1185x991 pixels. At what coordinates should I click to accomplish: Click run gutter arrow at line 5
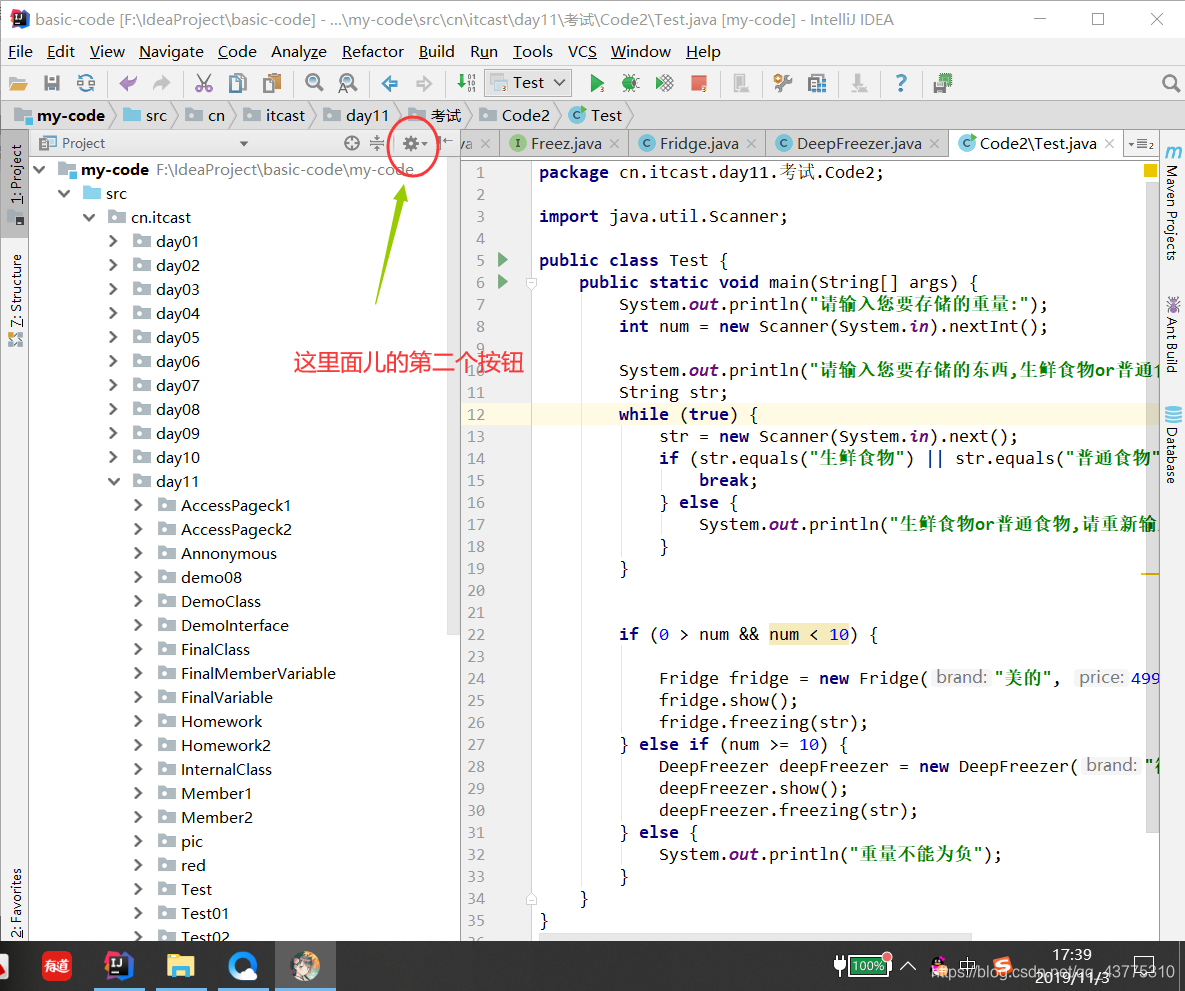503,260
